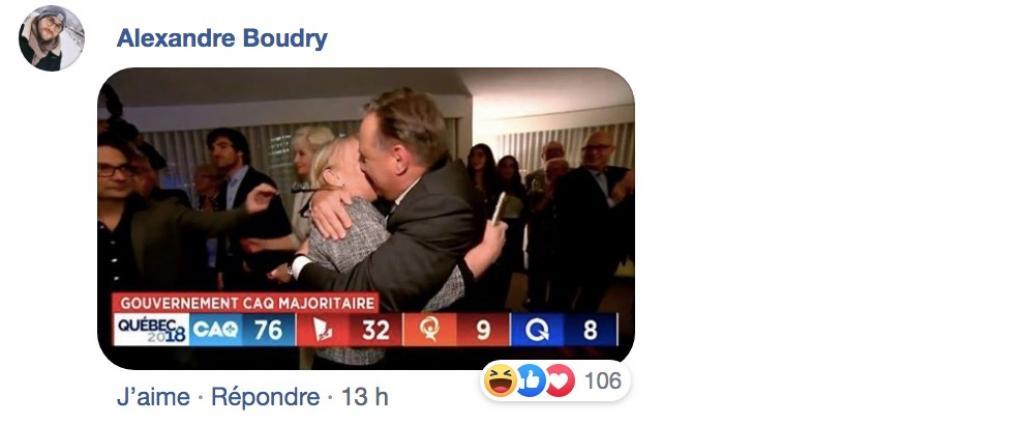Viewport: 1024px width, 424px height.
Task: Click the blue thumbs-up reaction icon
Action: pyautogui.click(x=530, y=380)
